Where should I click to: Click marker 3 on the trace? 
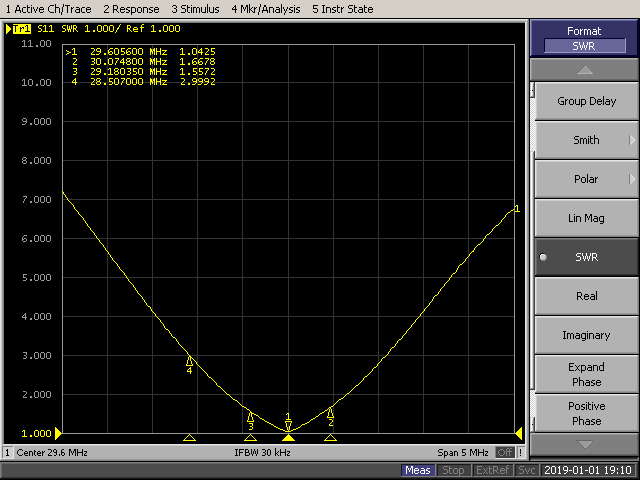click(x=251, y=421)
